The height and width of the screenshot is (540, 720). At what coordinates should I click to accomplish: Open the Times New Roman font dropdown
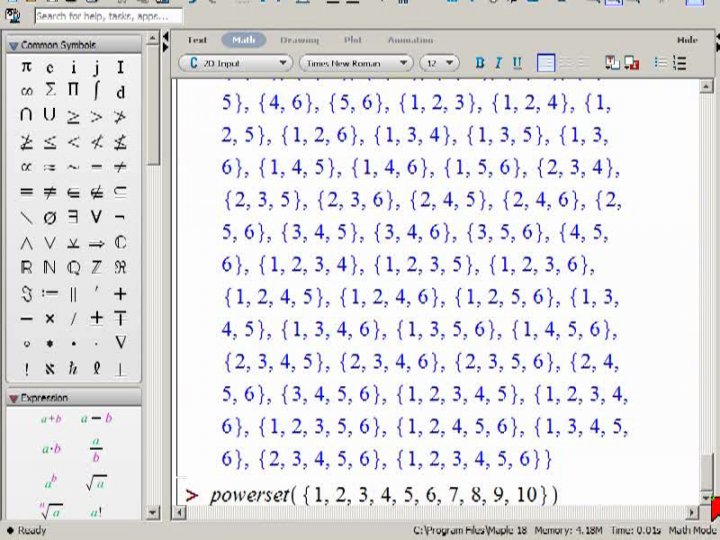click(356, 63)
